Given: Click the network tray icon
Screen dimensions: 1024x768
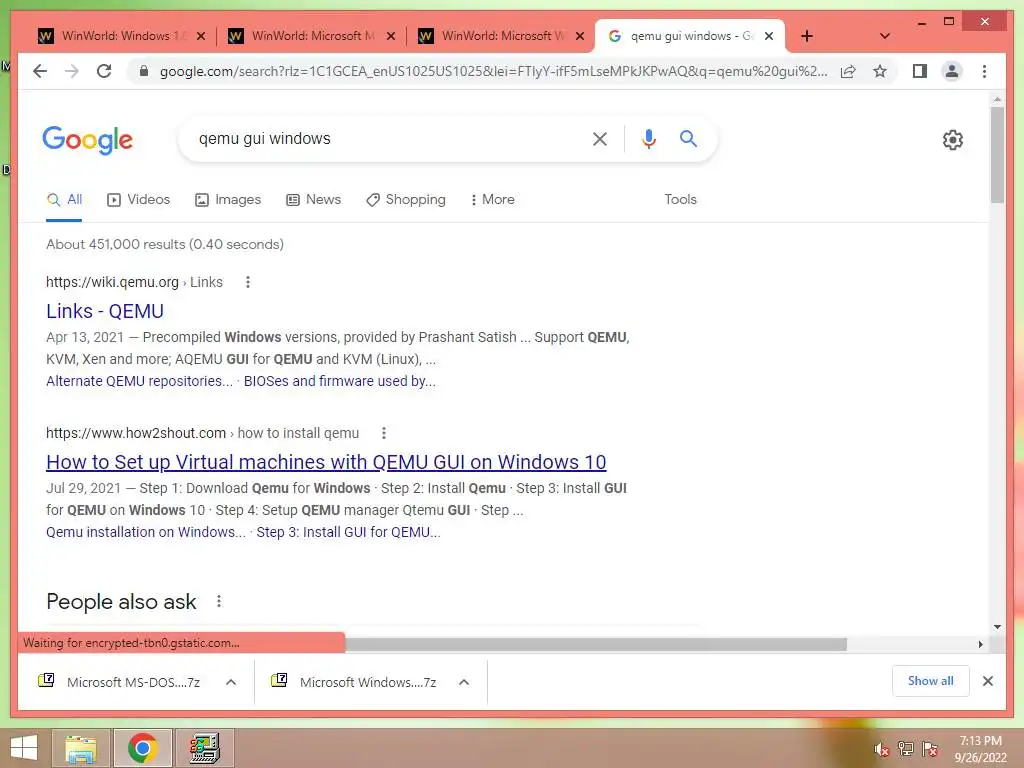Looking at the screenshot, I should point(906,749).
